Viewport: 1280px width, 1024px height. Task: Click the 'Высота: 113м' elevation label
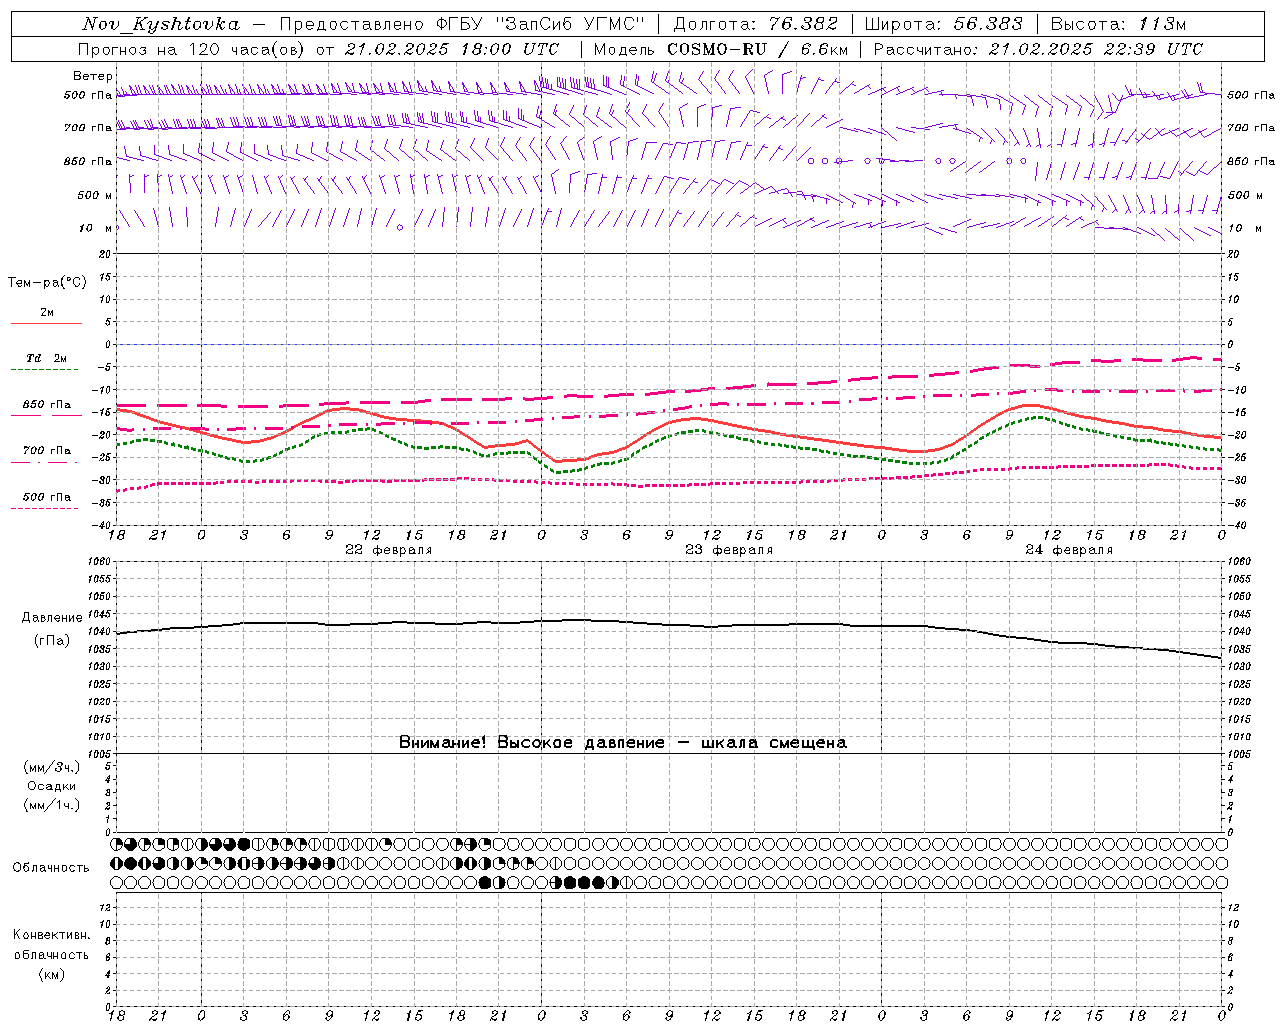tap(1118, 24)
